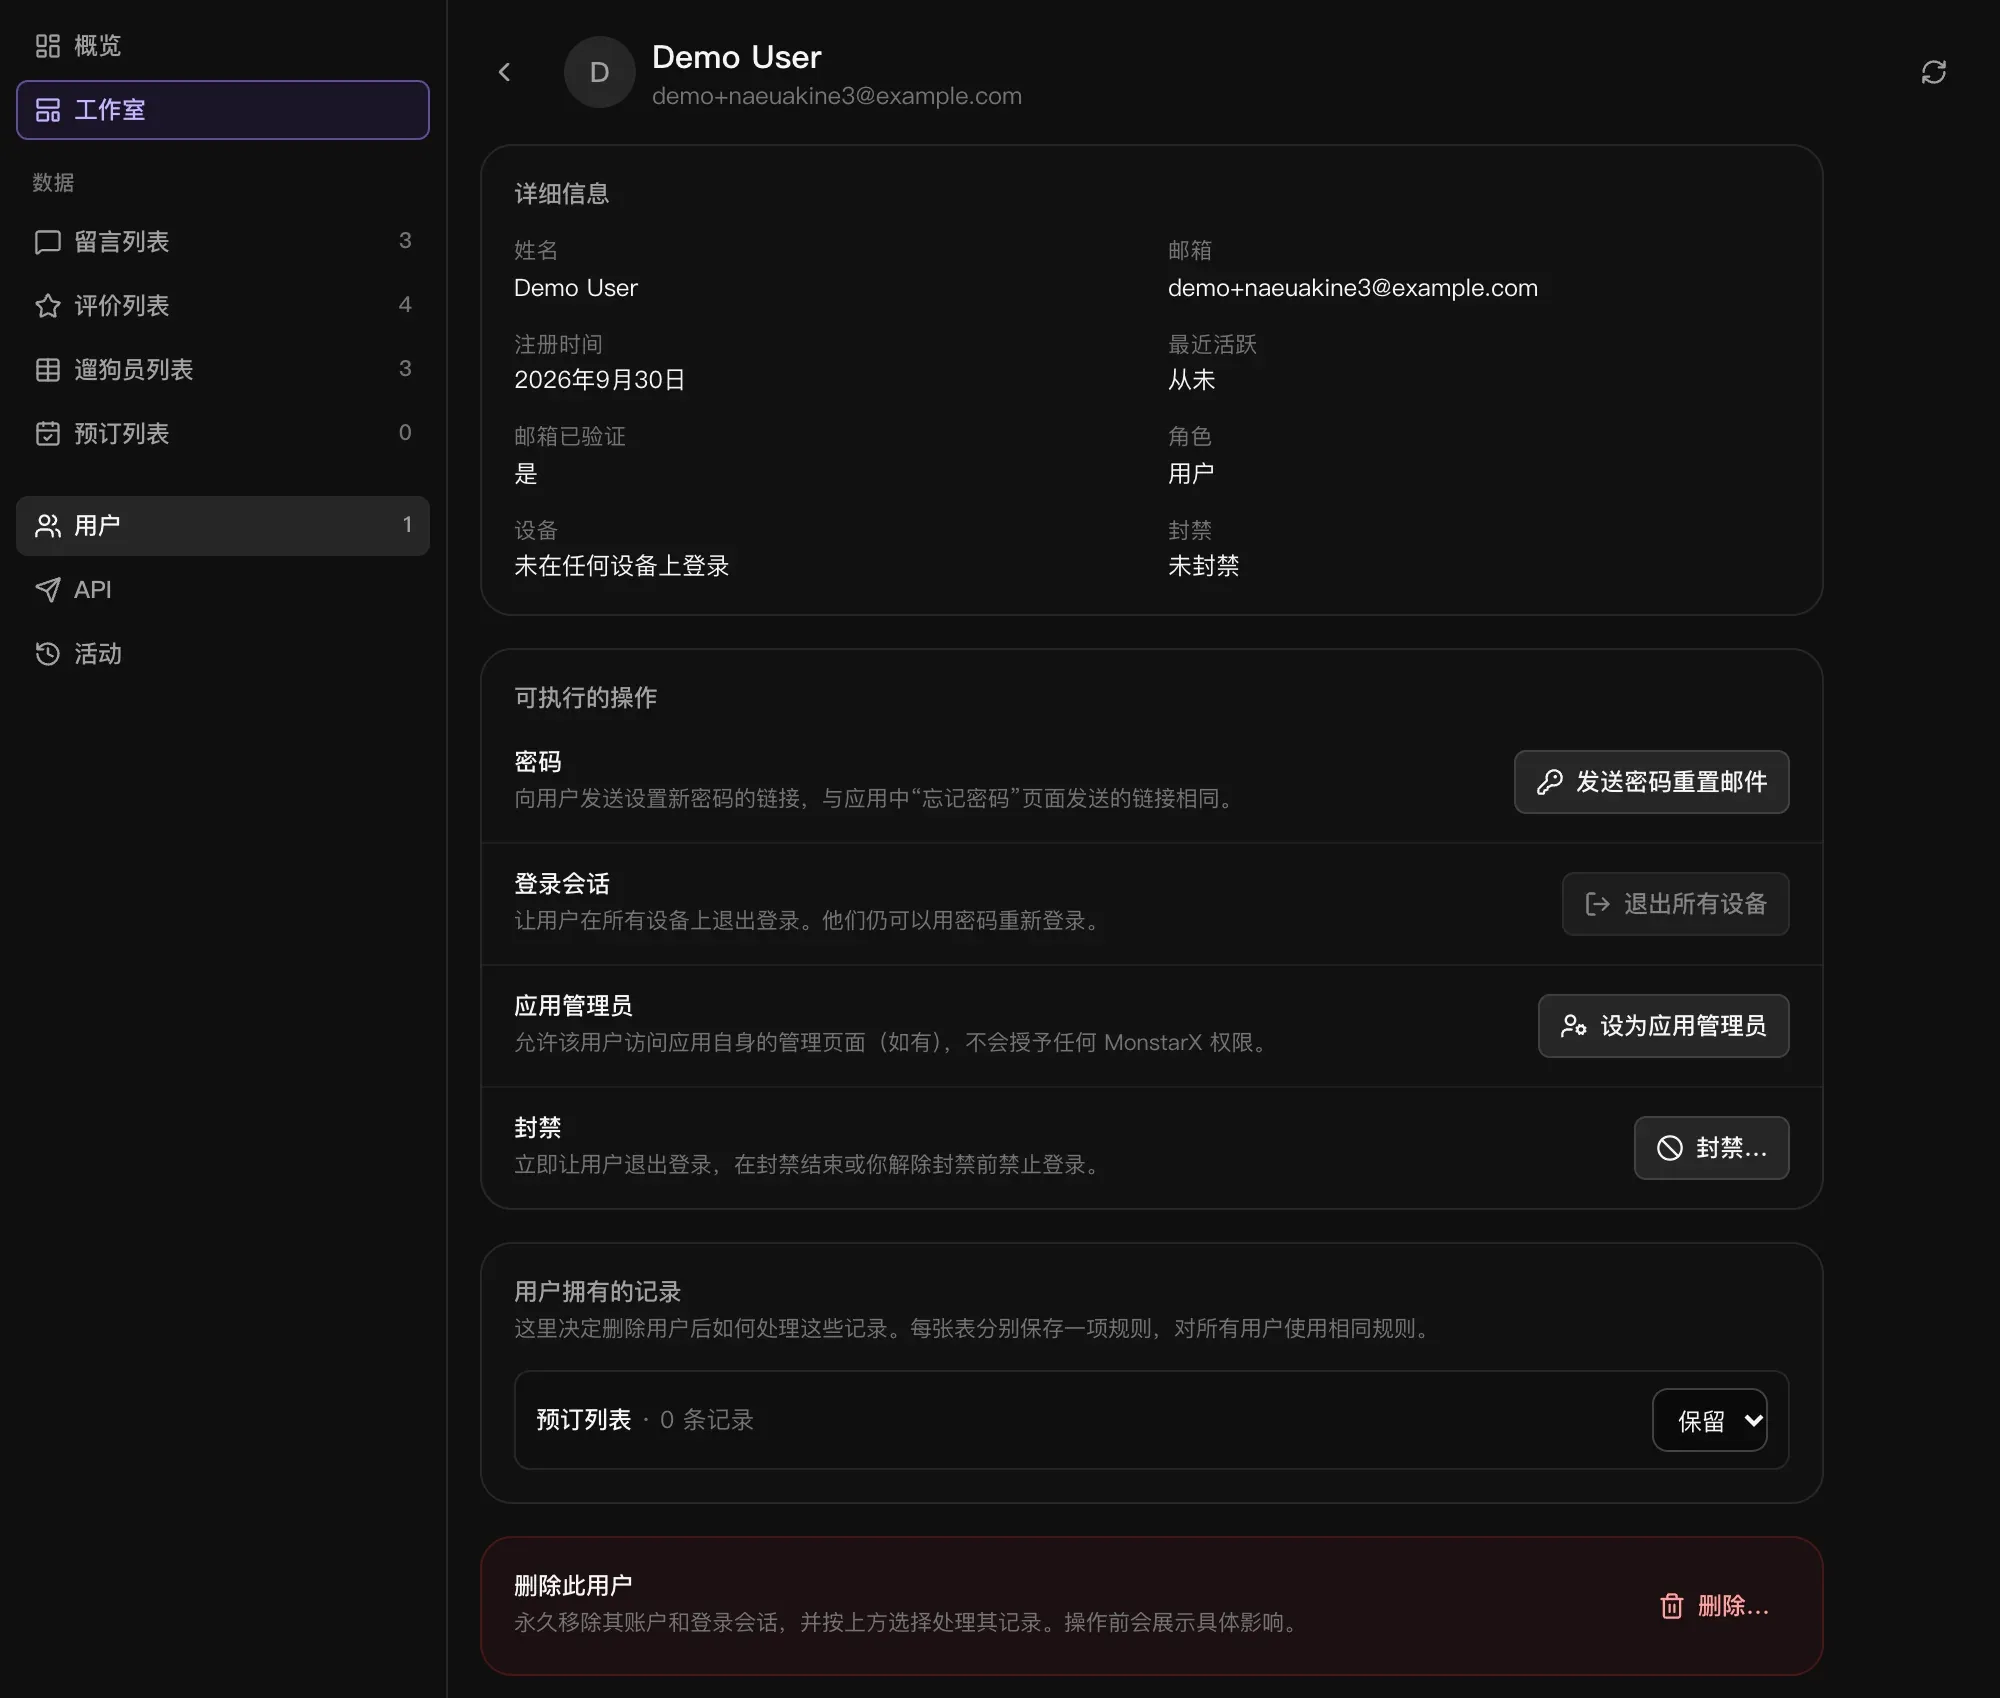Image resolution: width=2000 pixels, height=1698 pixels.
Task: Click the back arrow icon
Action: (504, 72)
